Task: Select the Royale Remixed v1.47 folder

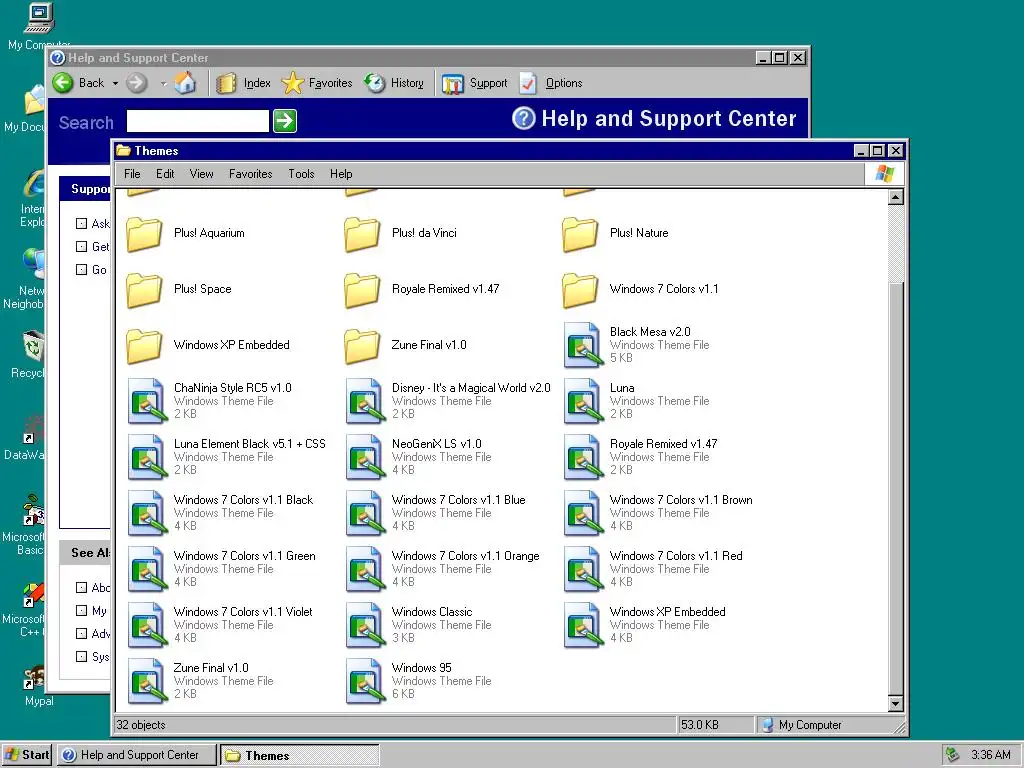Action: [422, 290]
